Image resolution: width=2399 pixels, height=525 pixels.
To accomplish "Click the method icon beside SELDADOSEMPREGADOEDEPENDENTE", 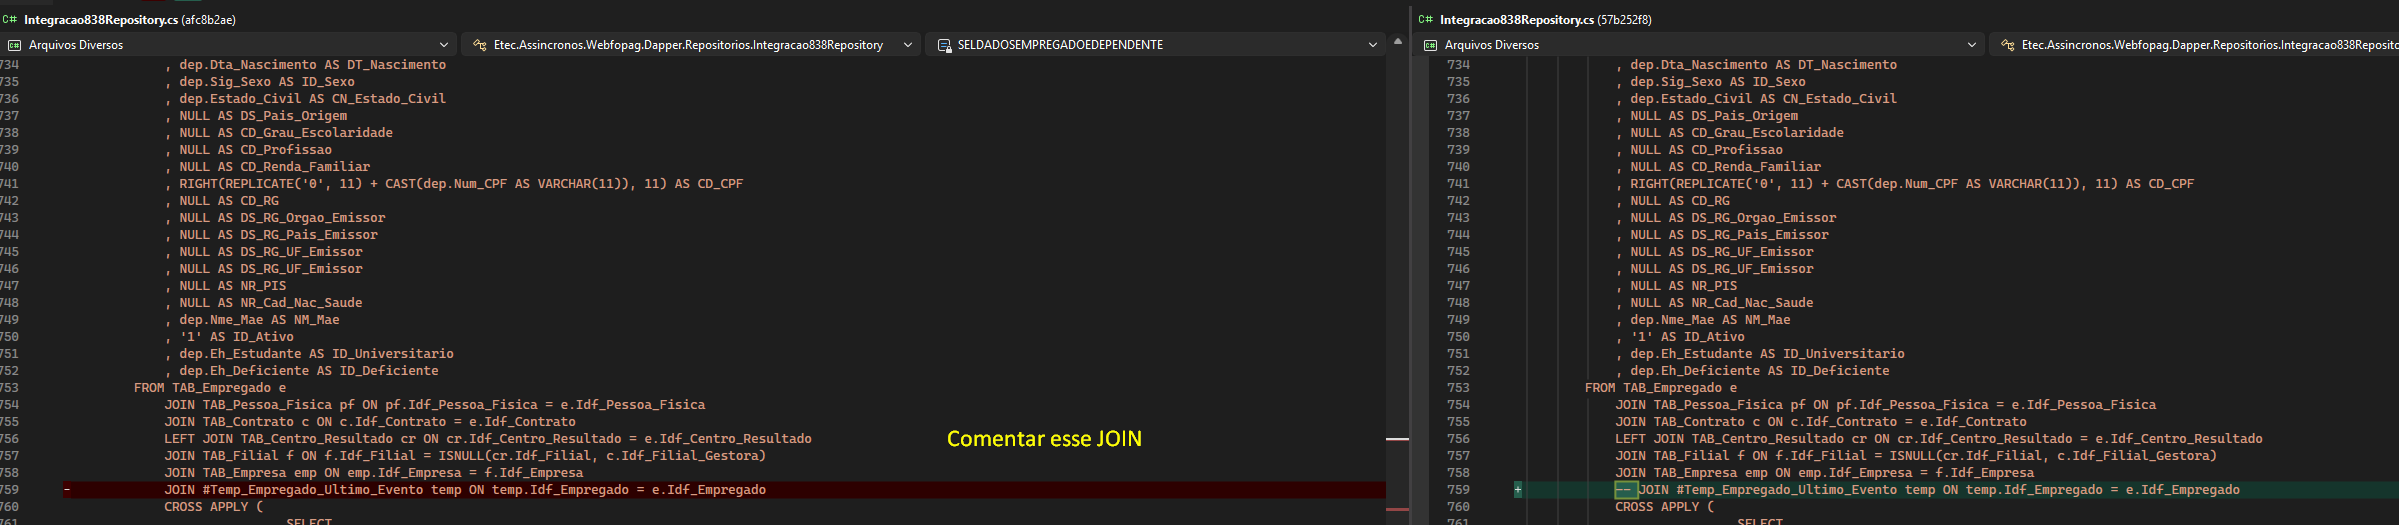I will tap(944, 45).
